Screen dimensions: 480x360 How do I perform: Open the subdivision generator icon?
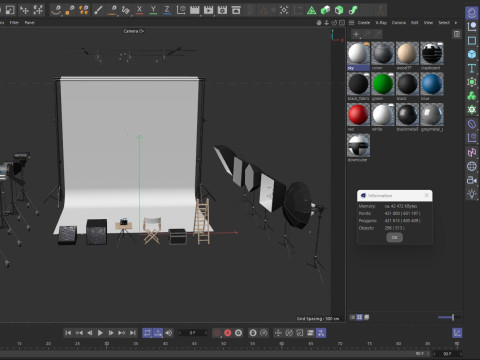pos(472,82)
